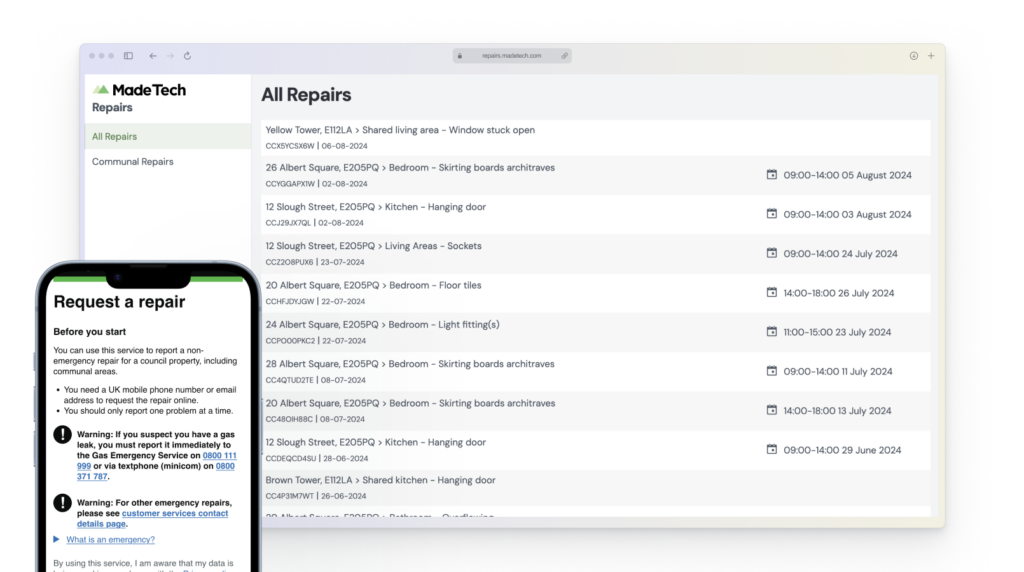Open 28 Albert Square skirting boards repair
1024x572 pixels.
(x=596, y=371)
